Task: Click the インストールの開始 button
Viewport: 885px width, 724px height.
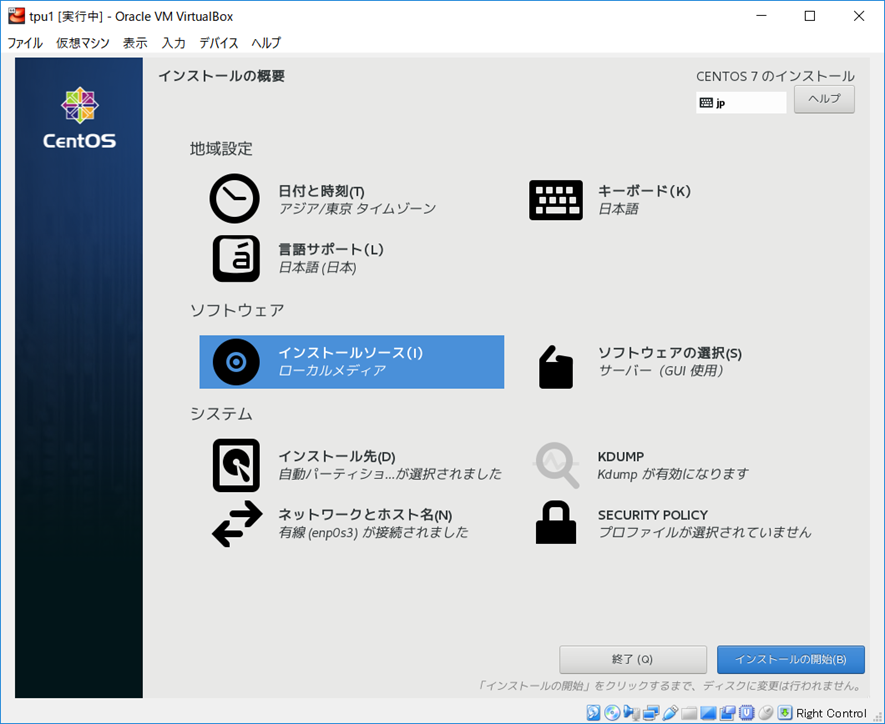Action: click(790, 660)
